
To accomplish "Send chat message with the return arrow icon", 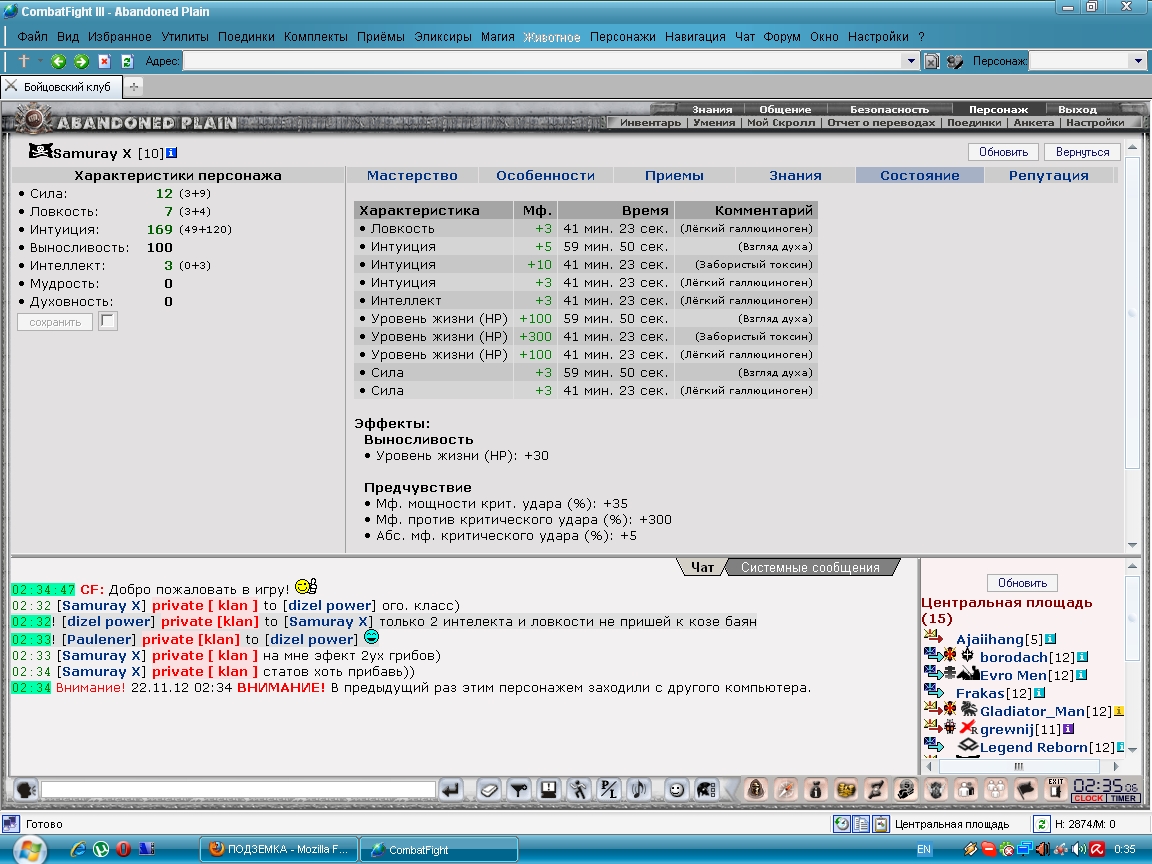I will point(451,790).
